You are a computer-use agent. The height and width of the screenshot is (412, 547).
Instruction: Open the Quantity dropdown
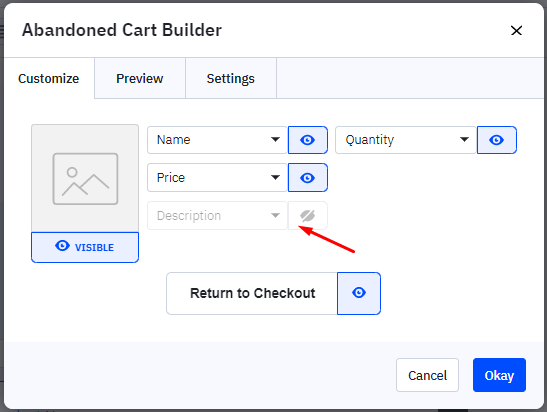[406, 140]
